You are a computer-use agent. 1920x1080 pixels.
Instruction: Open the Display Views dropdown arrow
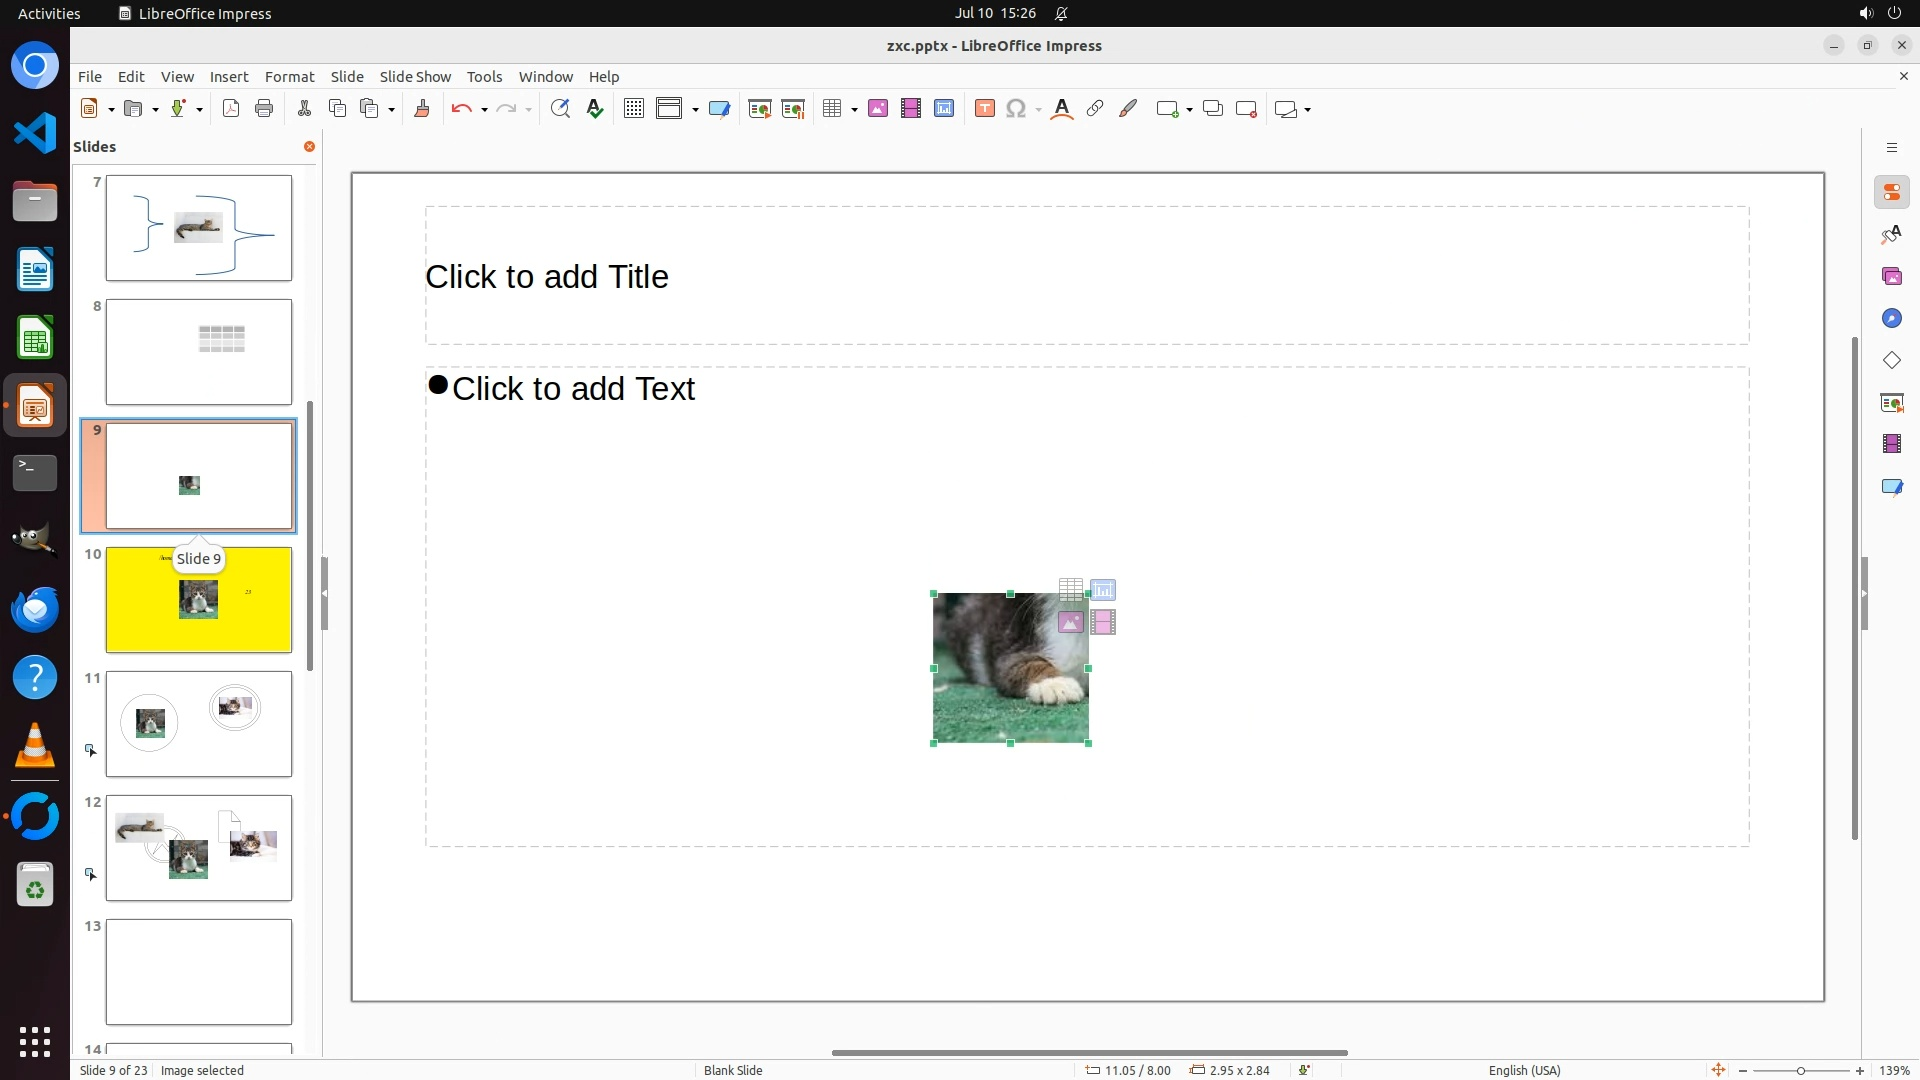695,109
